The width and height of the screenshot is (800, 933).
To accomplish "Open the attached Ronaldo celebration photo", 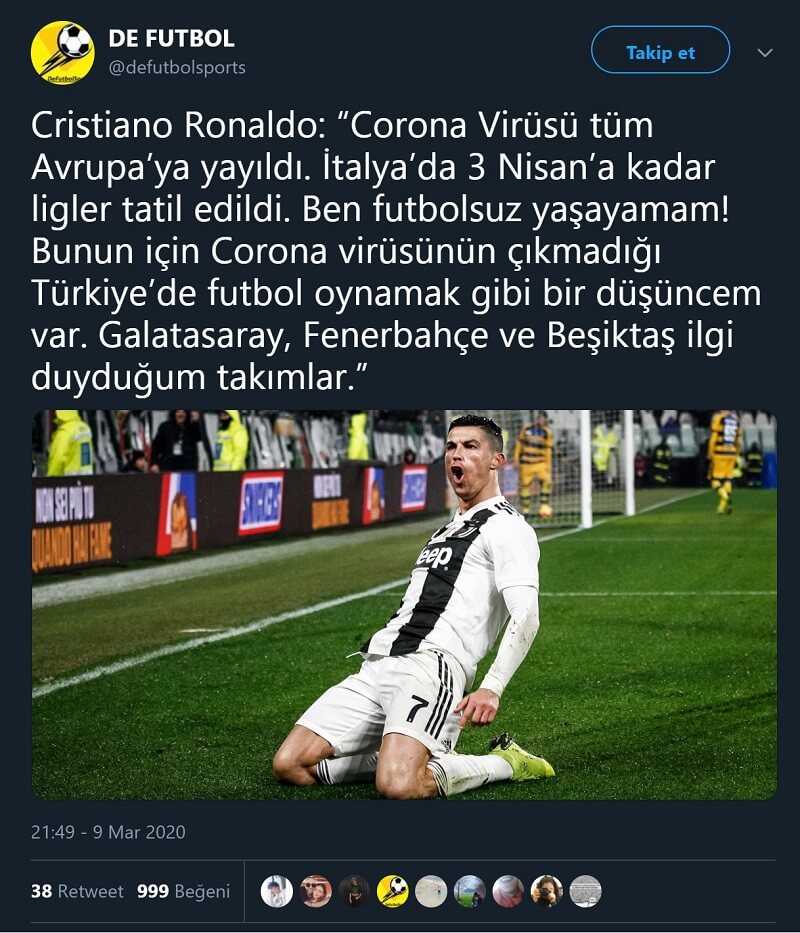I will 404,605.
